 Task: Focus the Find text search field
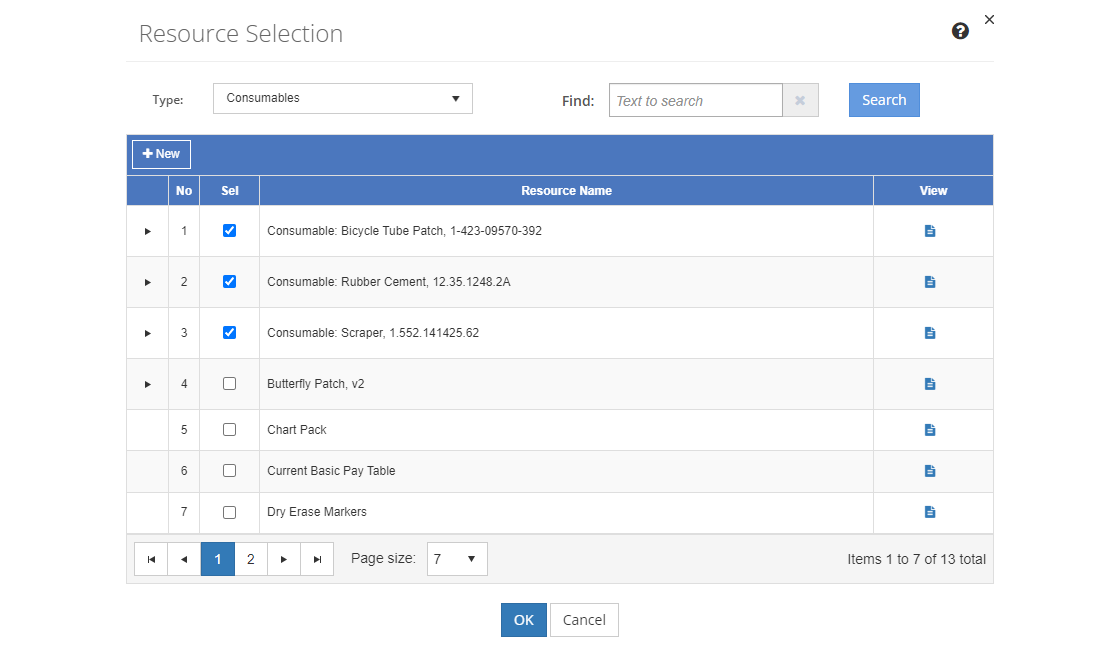(696, 100)
